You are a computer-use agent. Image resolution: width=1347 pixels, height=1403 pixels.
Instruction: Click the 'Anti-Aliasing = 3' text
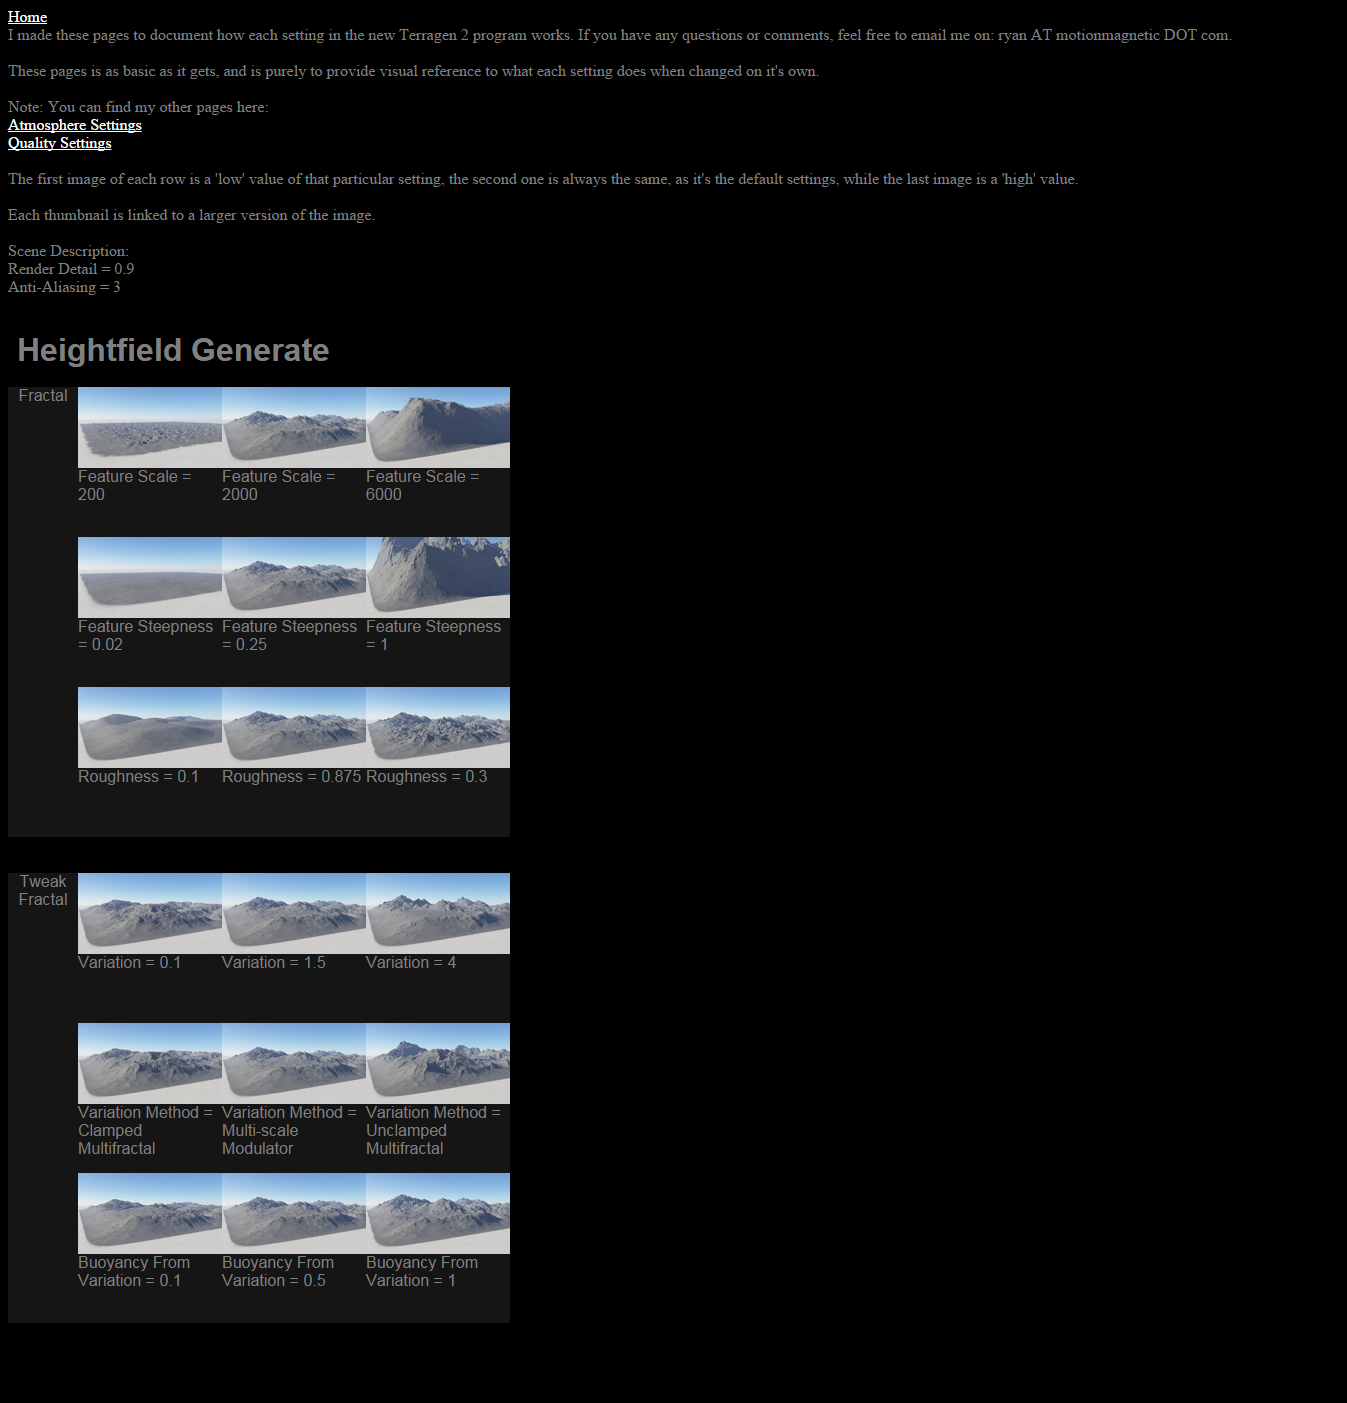click(64, 287)
